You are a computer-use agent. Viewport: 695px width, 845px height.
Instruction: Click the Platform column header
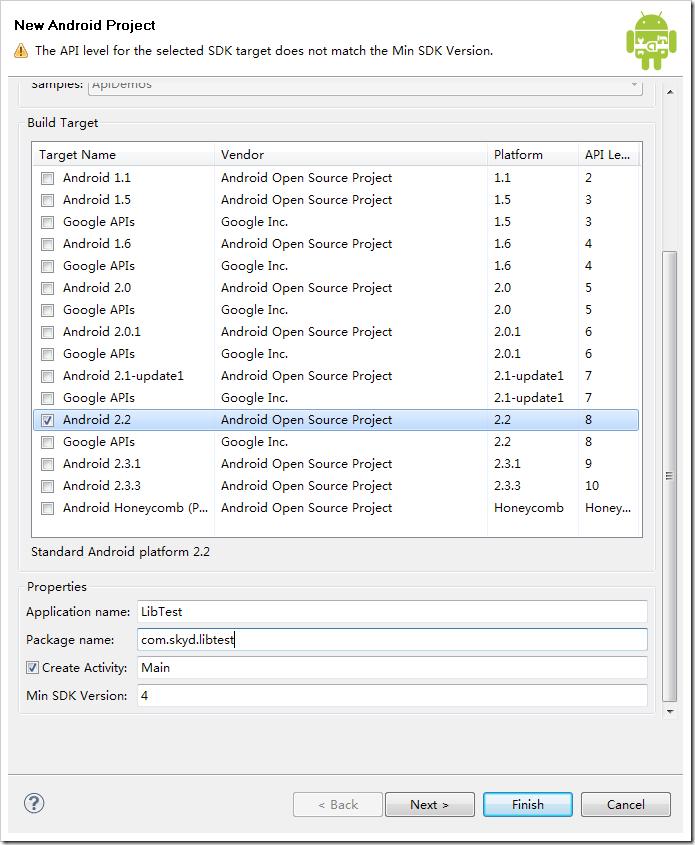coord(532,155)
